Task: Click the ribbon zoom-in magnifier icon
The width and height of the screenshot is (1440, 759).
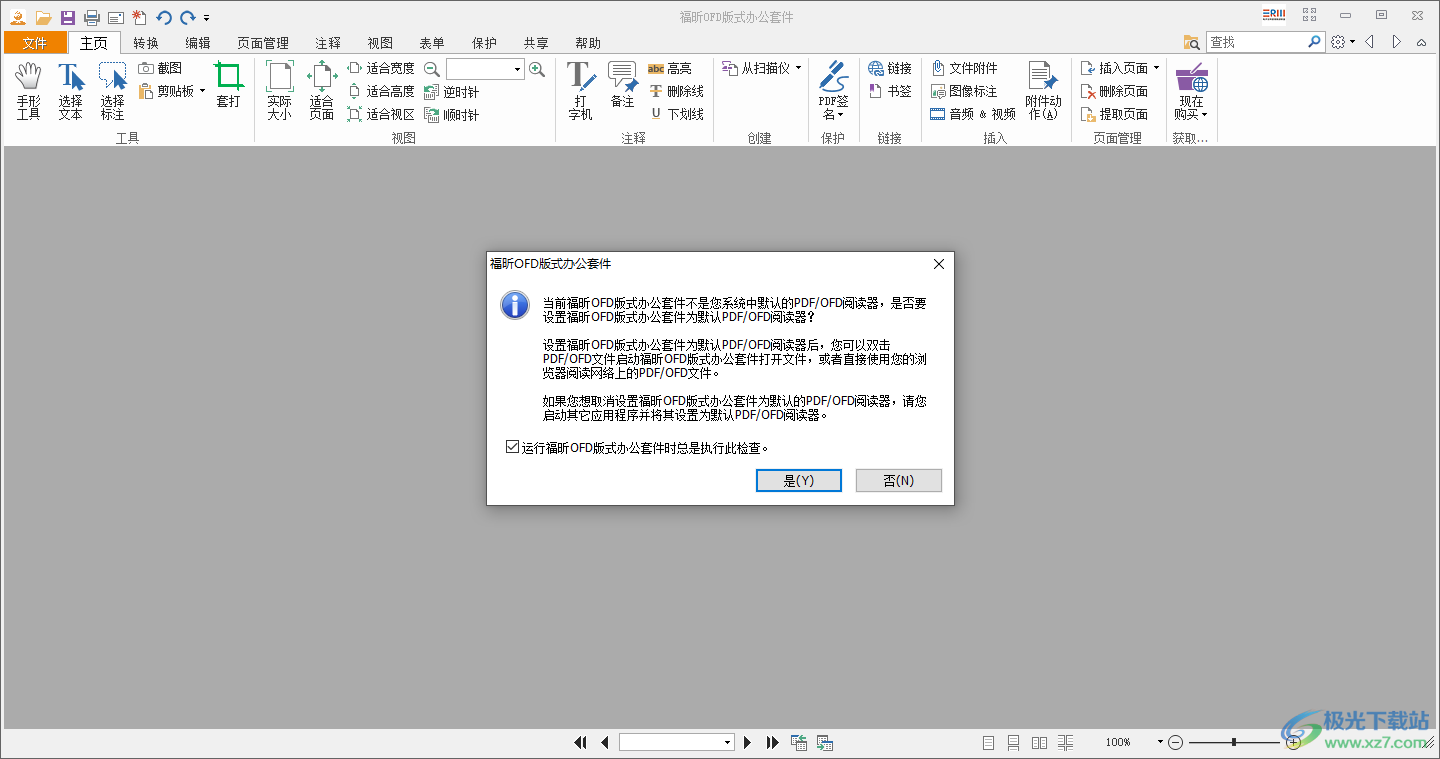Action: pyautogui.click(x=537, y=69)
